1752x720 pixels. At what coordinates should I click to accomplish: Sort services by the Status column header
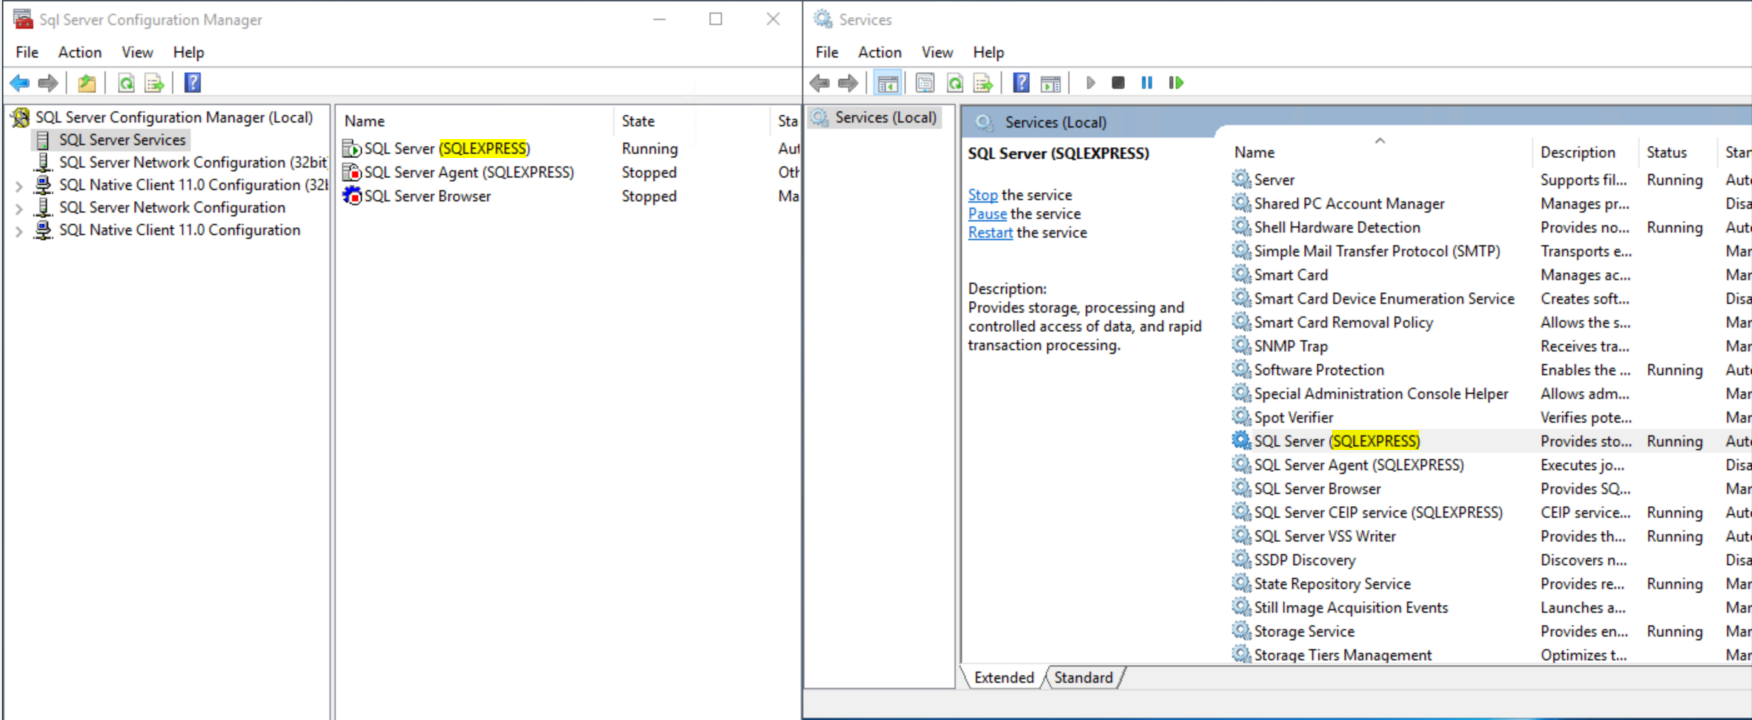click(1666, 152)
